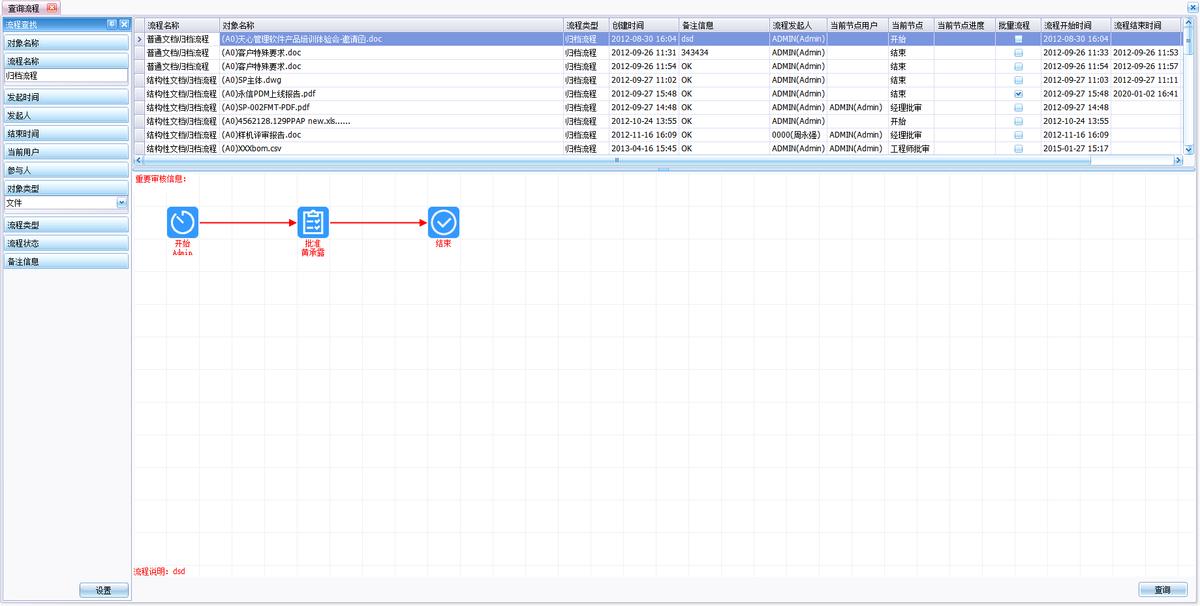
Task: Click the 设置 settings button
Action: coord(104,591)
